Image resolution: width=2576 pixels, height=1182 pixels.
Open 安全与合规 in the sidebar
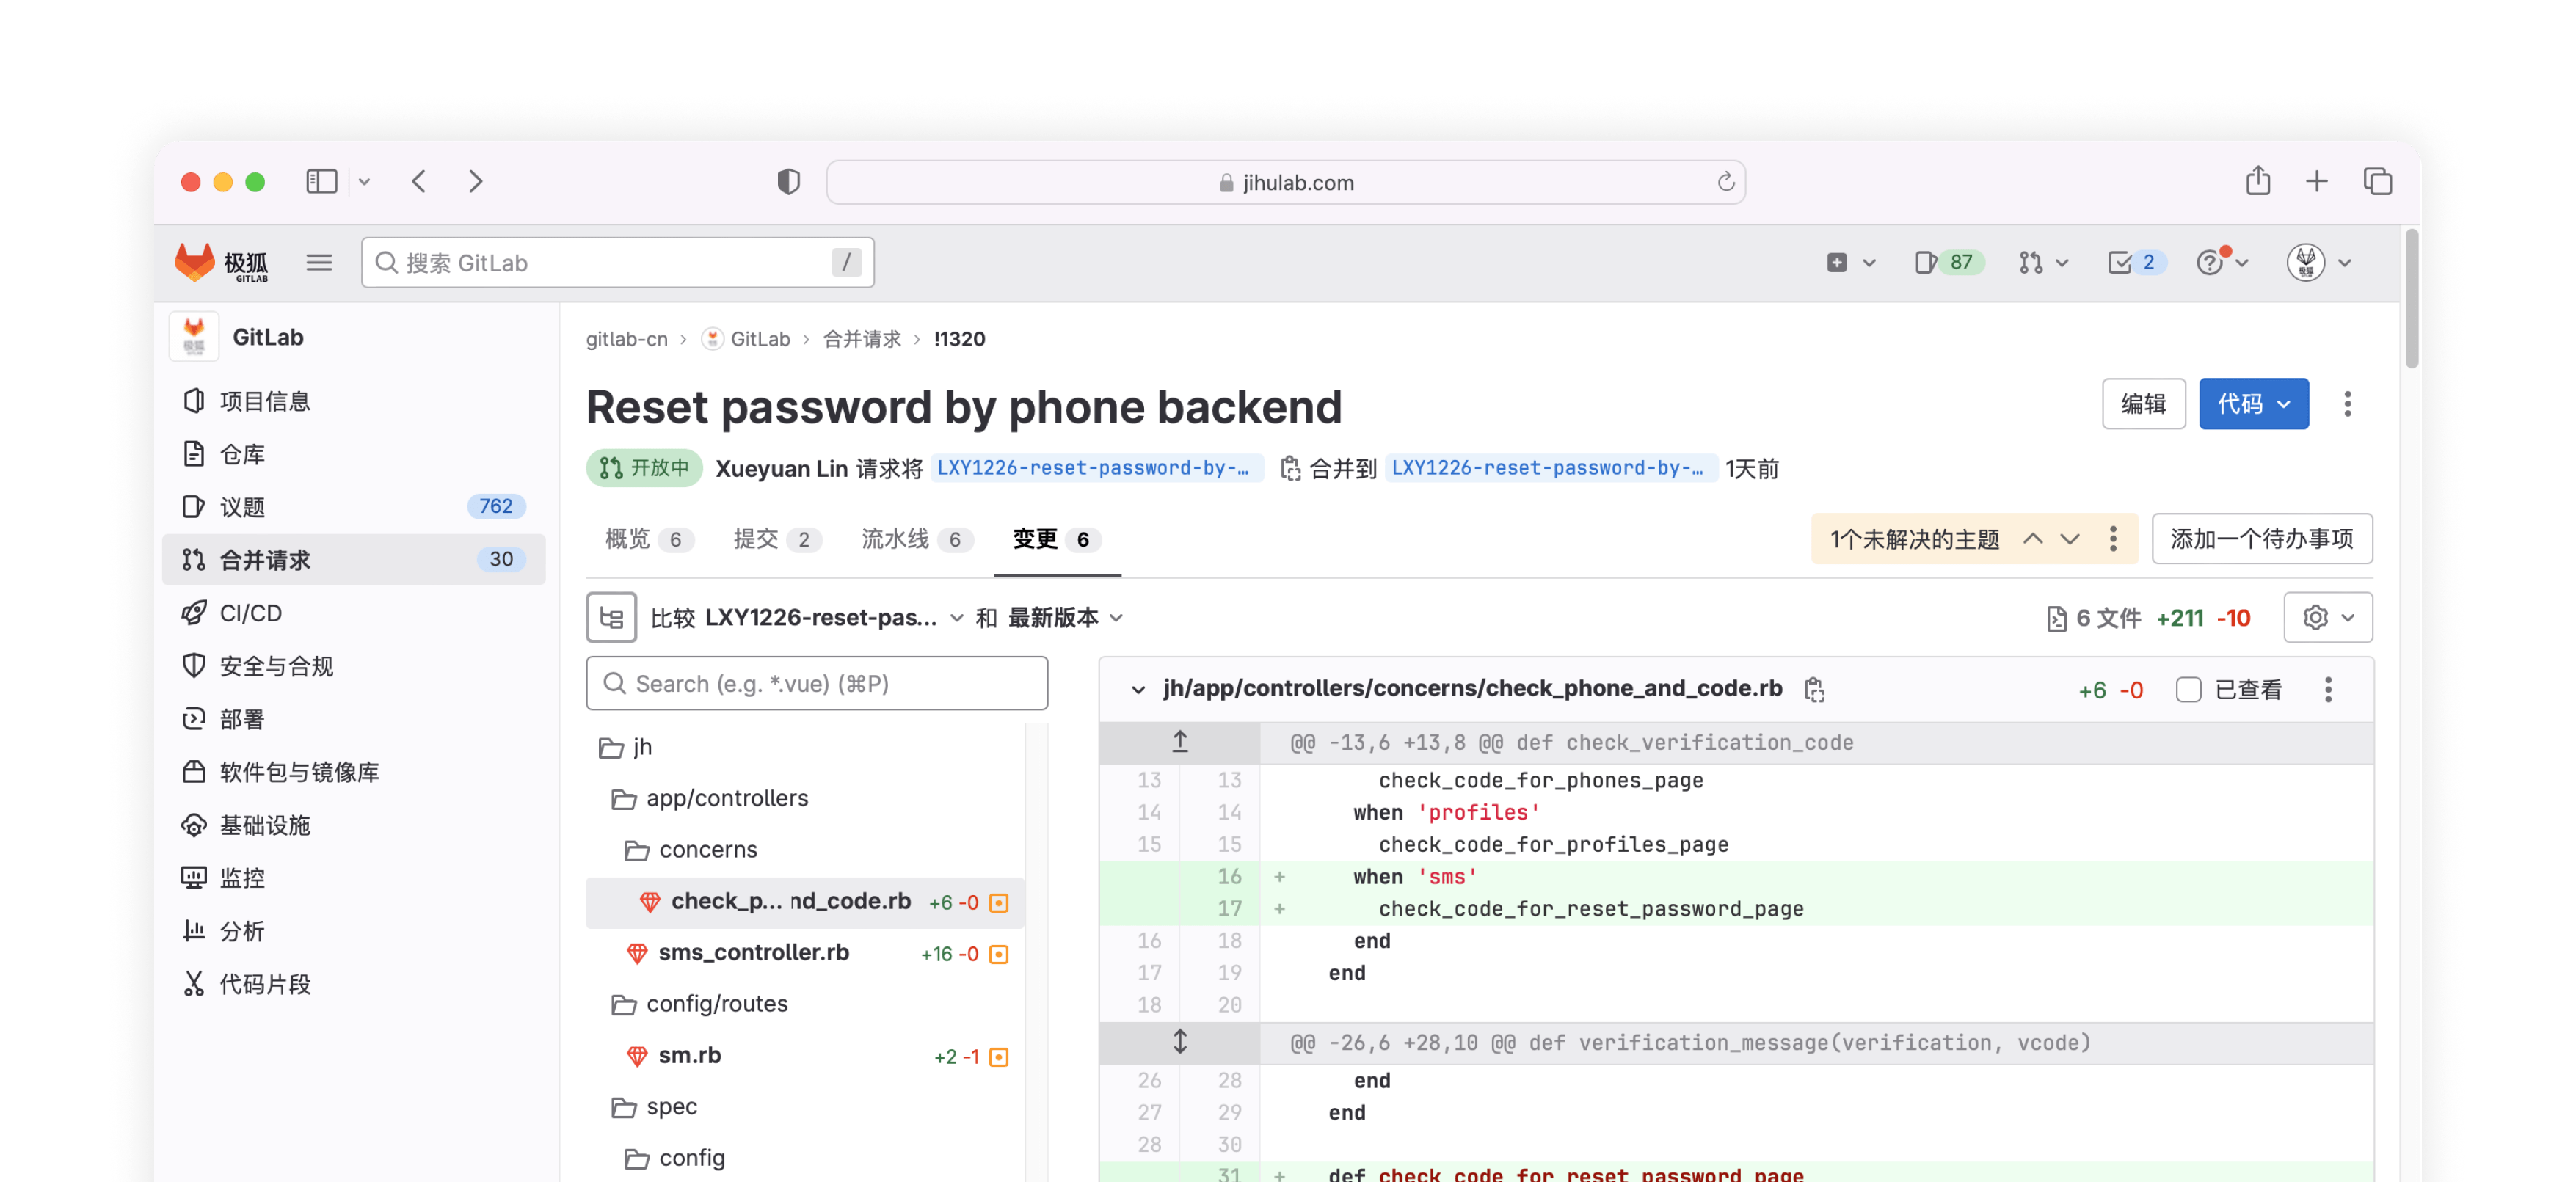353,666
